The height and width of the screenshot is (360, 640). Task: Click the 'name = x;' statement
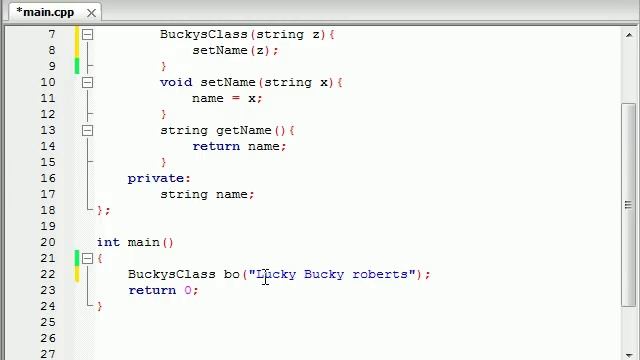(x=227, y=98)
